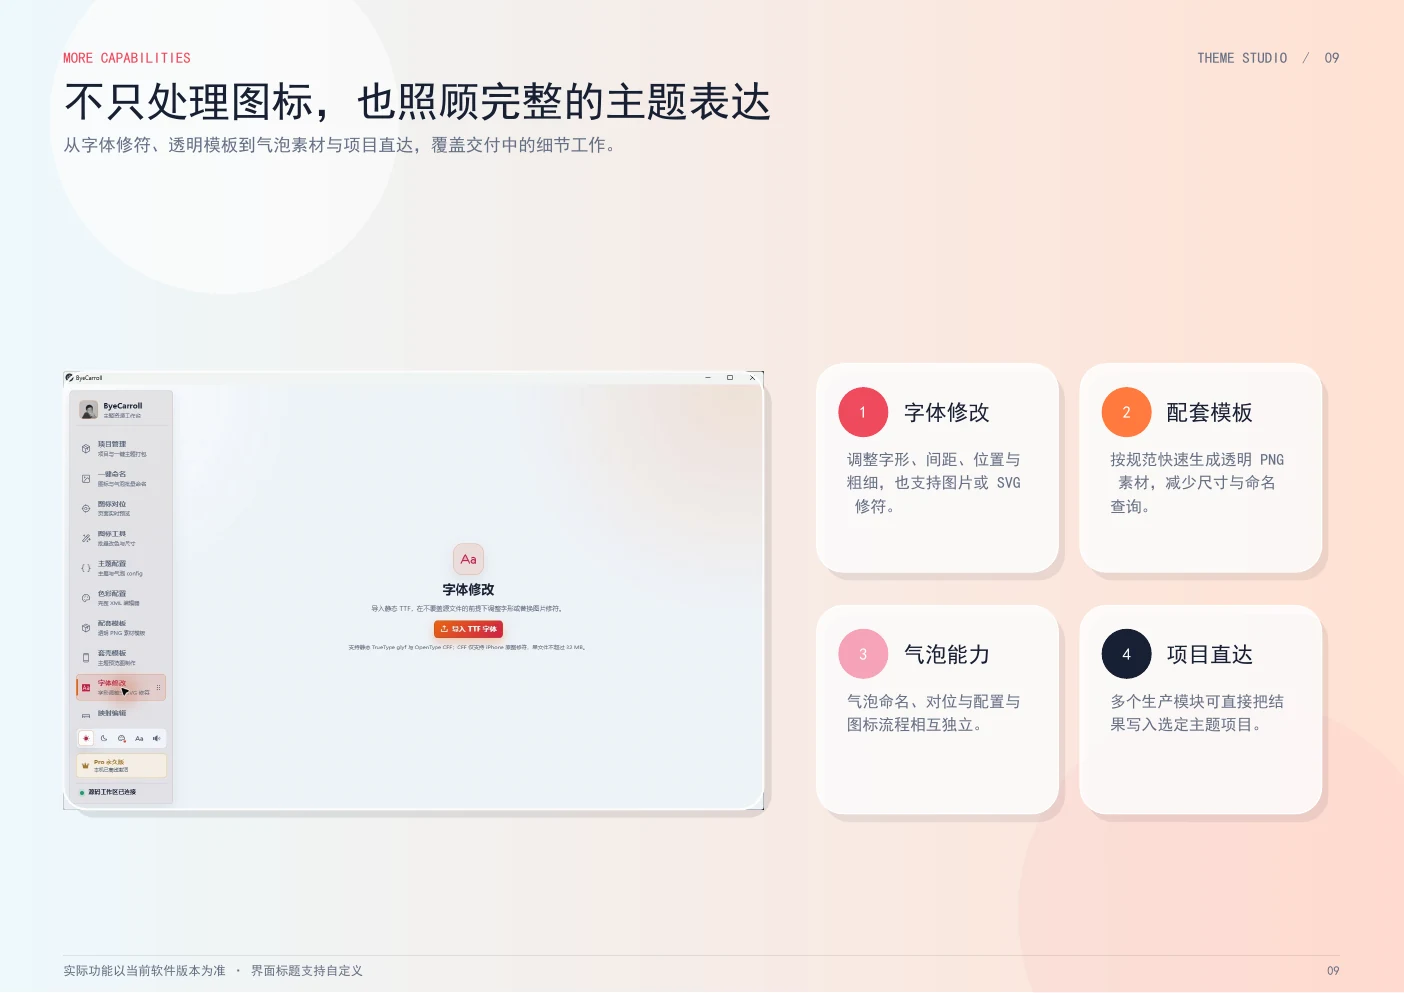Maximize the ByeCarroll window
The height and width of the screenshot is (993, 1404).
point(730,378)
